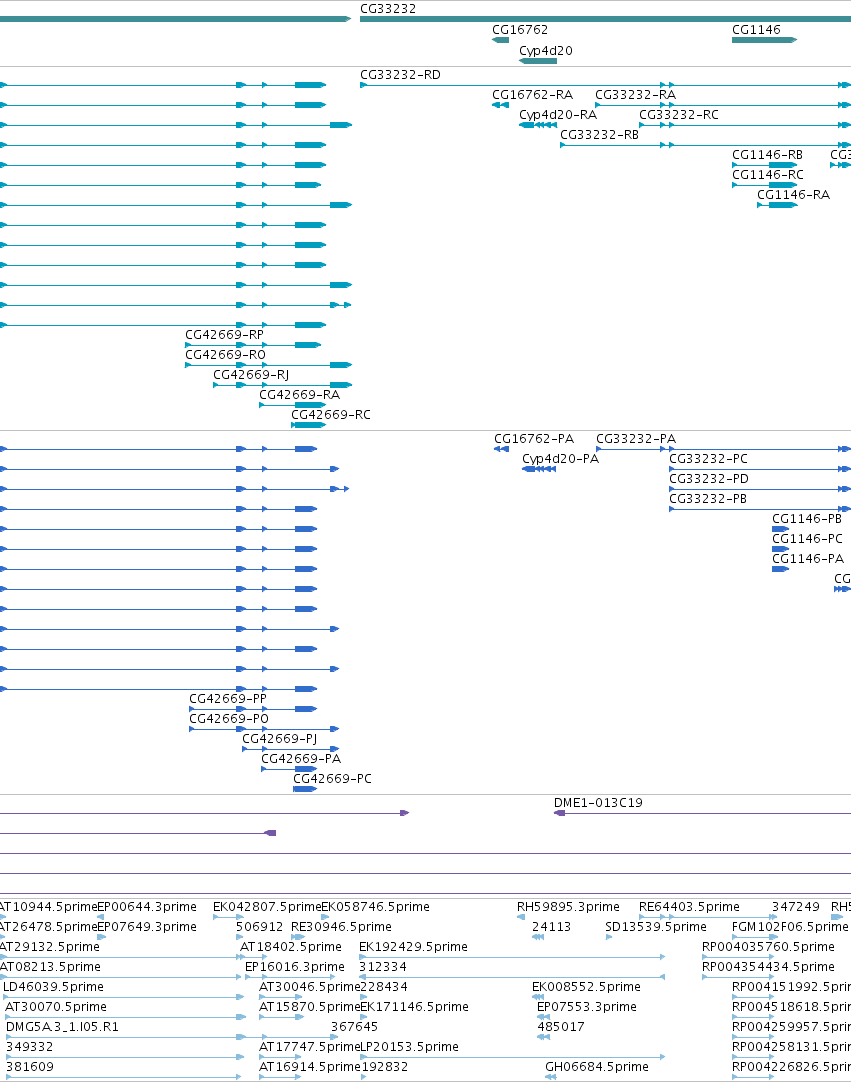
Task: Select transcript Cyp4d20-RA
Action: pyautogui.click(x=558, y=115)
